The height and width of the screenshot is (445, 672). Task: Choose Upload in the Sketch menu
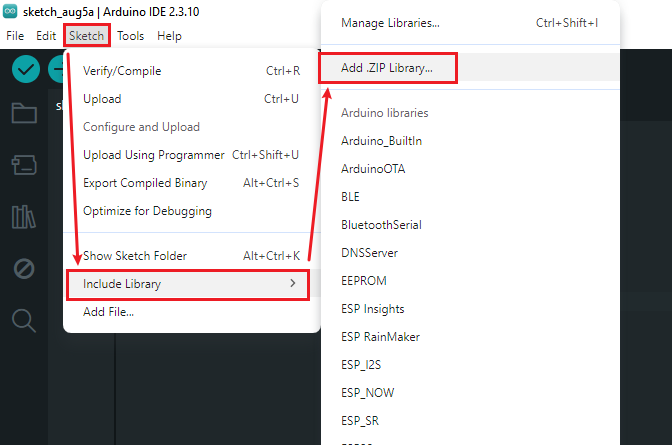192,99
